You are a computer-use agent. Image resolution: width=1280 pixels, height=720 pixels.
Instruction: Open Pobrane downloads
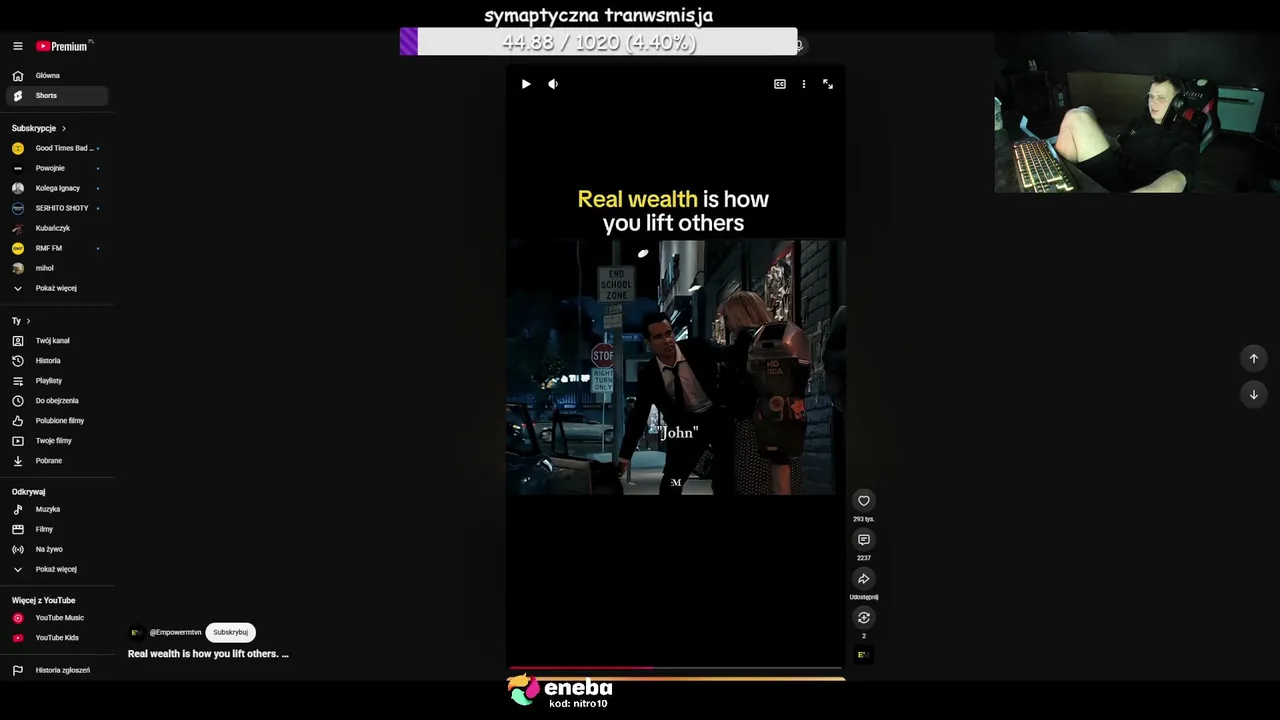point(57,461)
